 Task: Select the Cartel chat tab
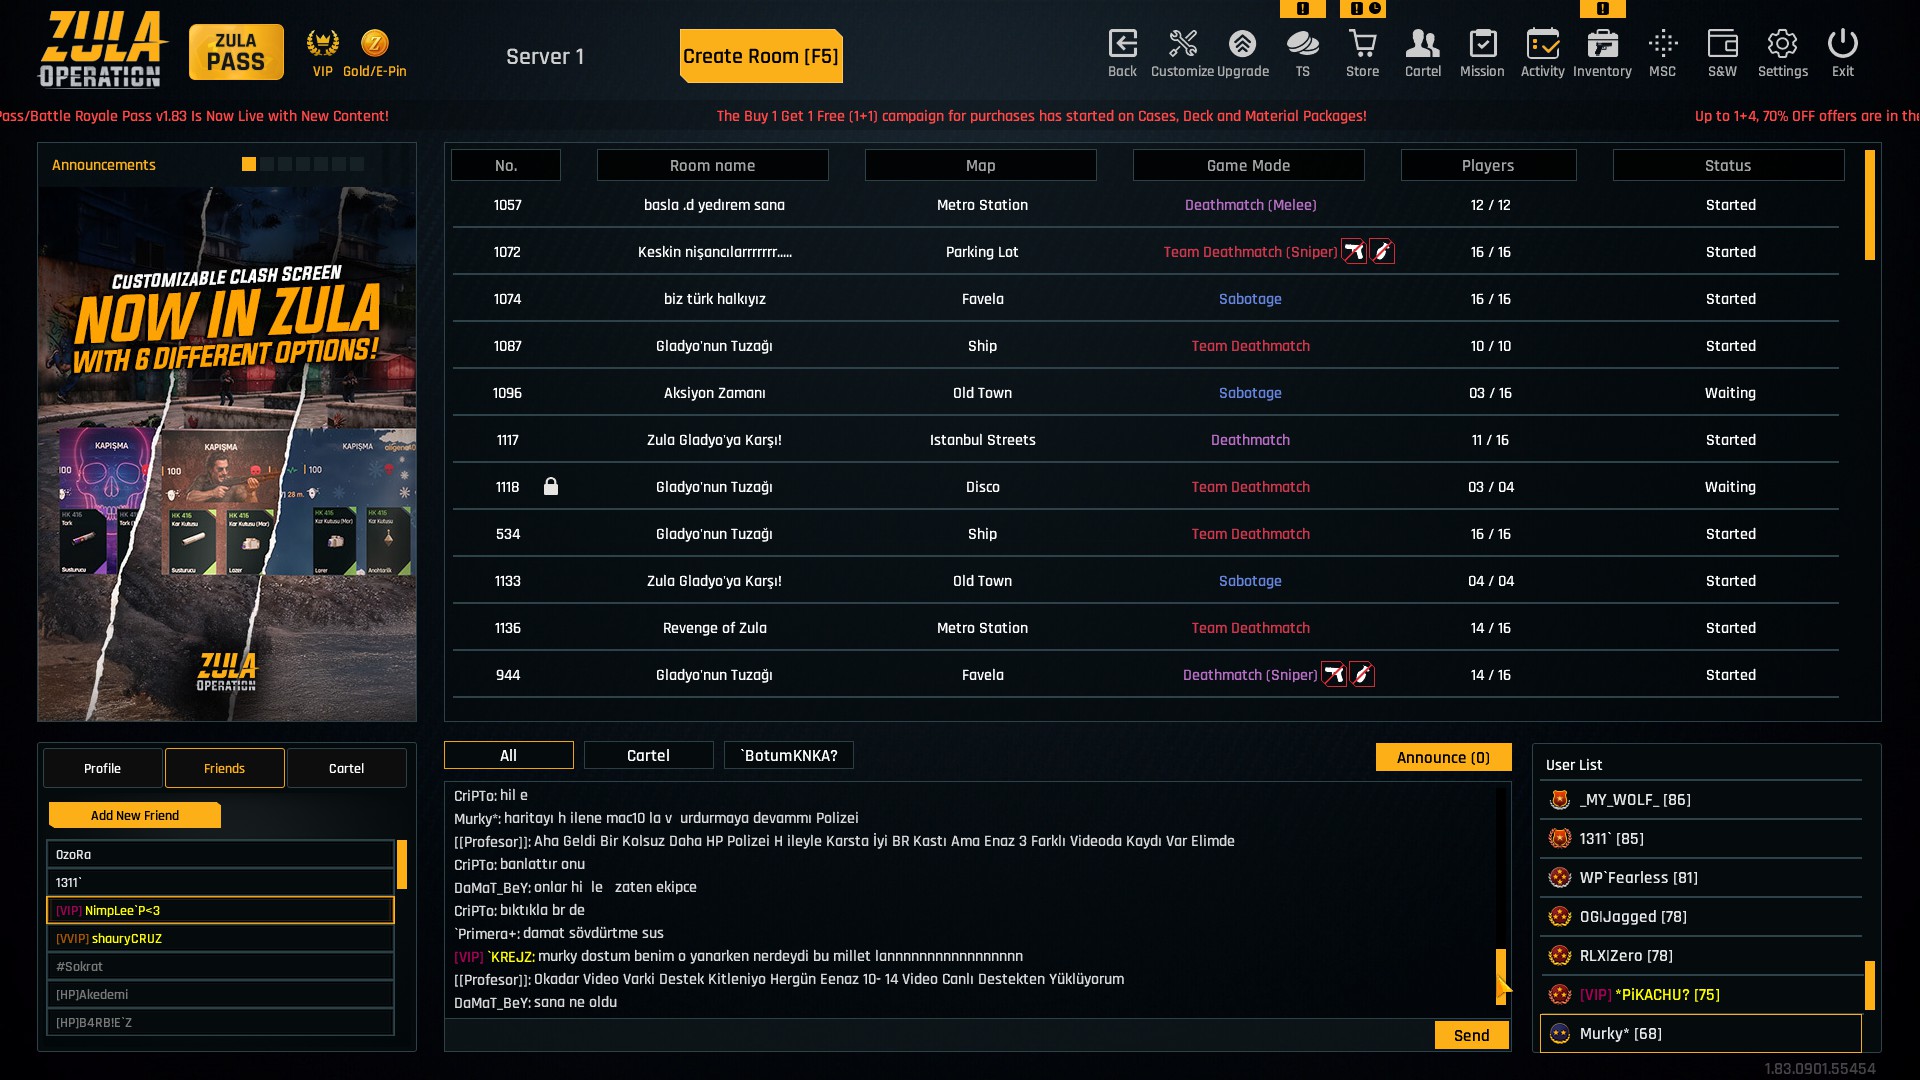(648, 755)
